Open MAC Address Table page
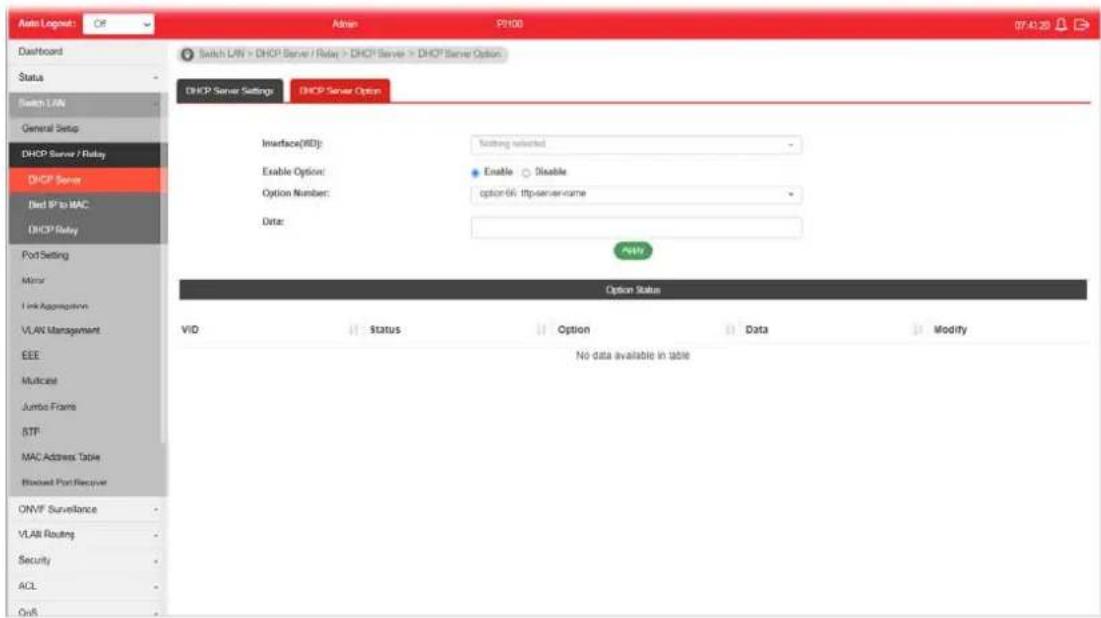Image resolution: width=1101 pixels, height=618 pixels. [x=85, y=457]
